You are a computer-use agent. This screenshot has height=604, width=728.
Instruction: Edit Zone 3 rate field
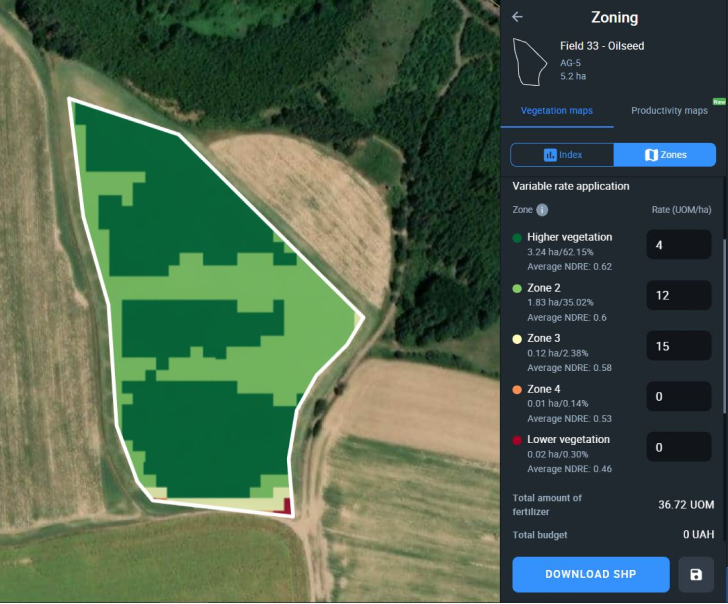click(679, 346)
